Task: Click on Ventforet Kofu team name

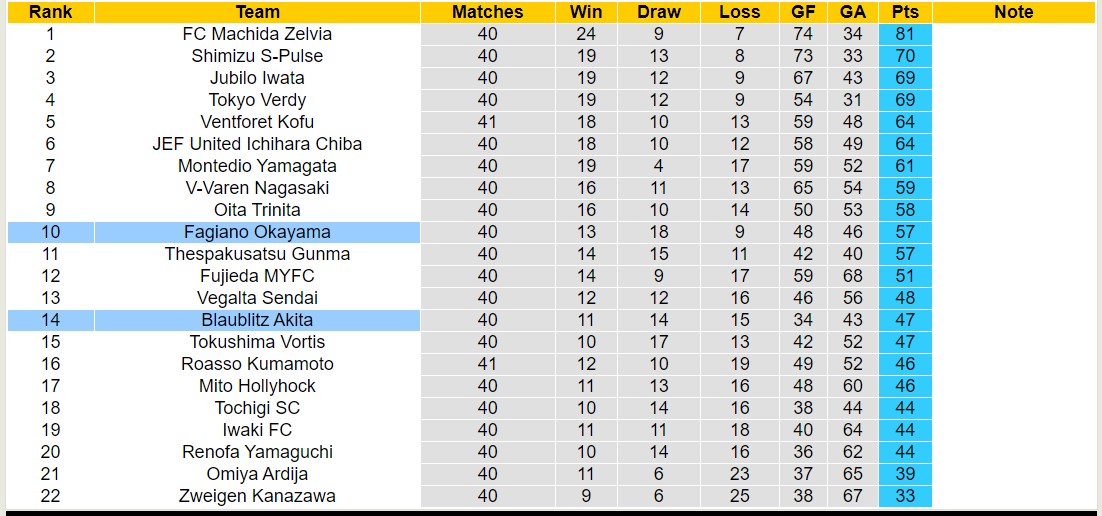Action: coord(257,122)
